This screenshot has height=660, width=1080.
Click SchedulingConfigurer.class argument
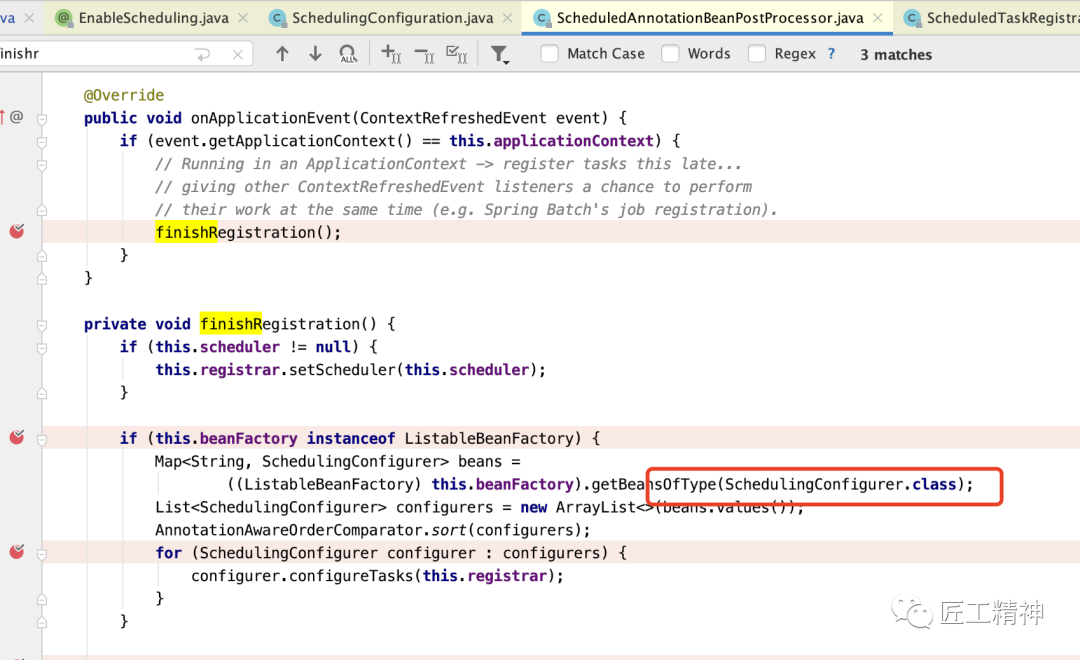(840, 484)
